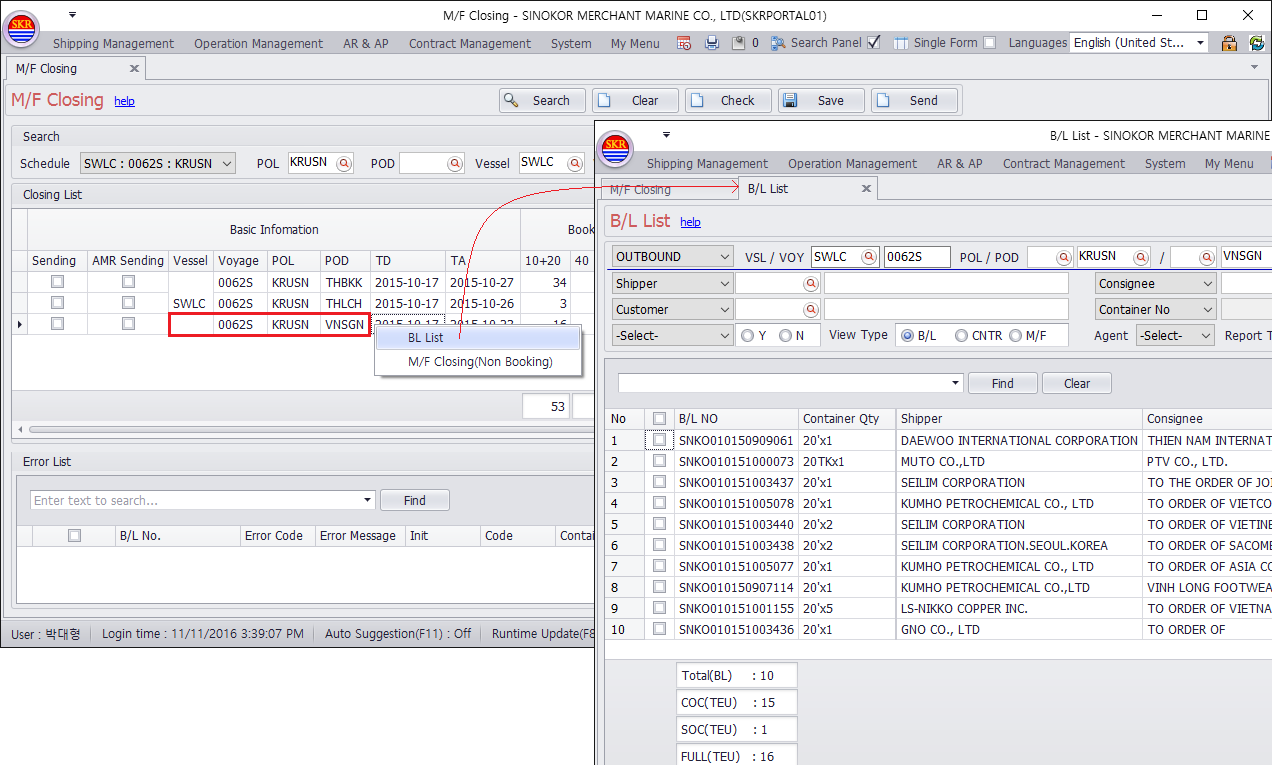
Task: Tick header checkbox in Error List grid
Action: [x=74, y=536]
